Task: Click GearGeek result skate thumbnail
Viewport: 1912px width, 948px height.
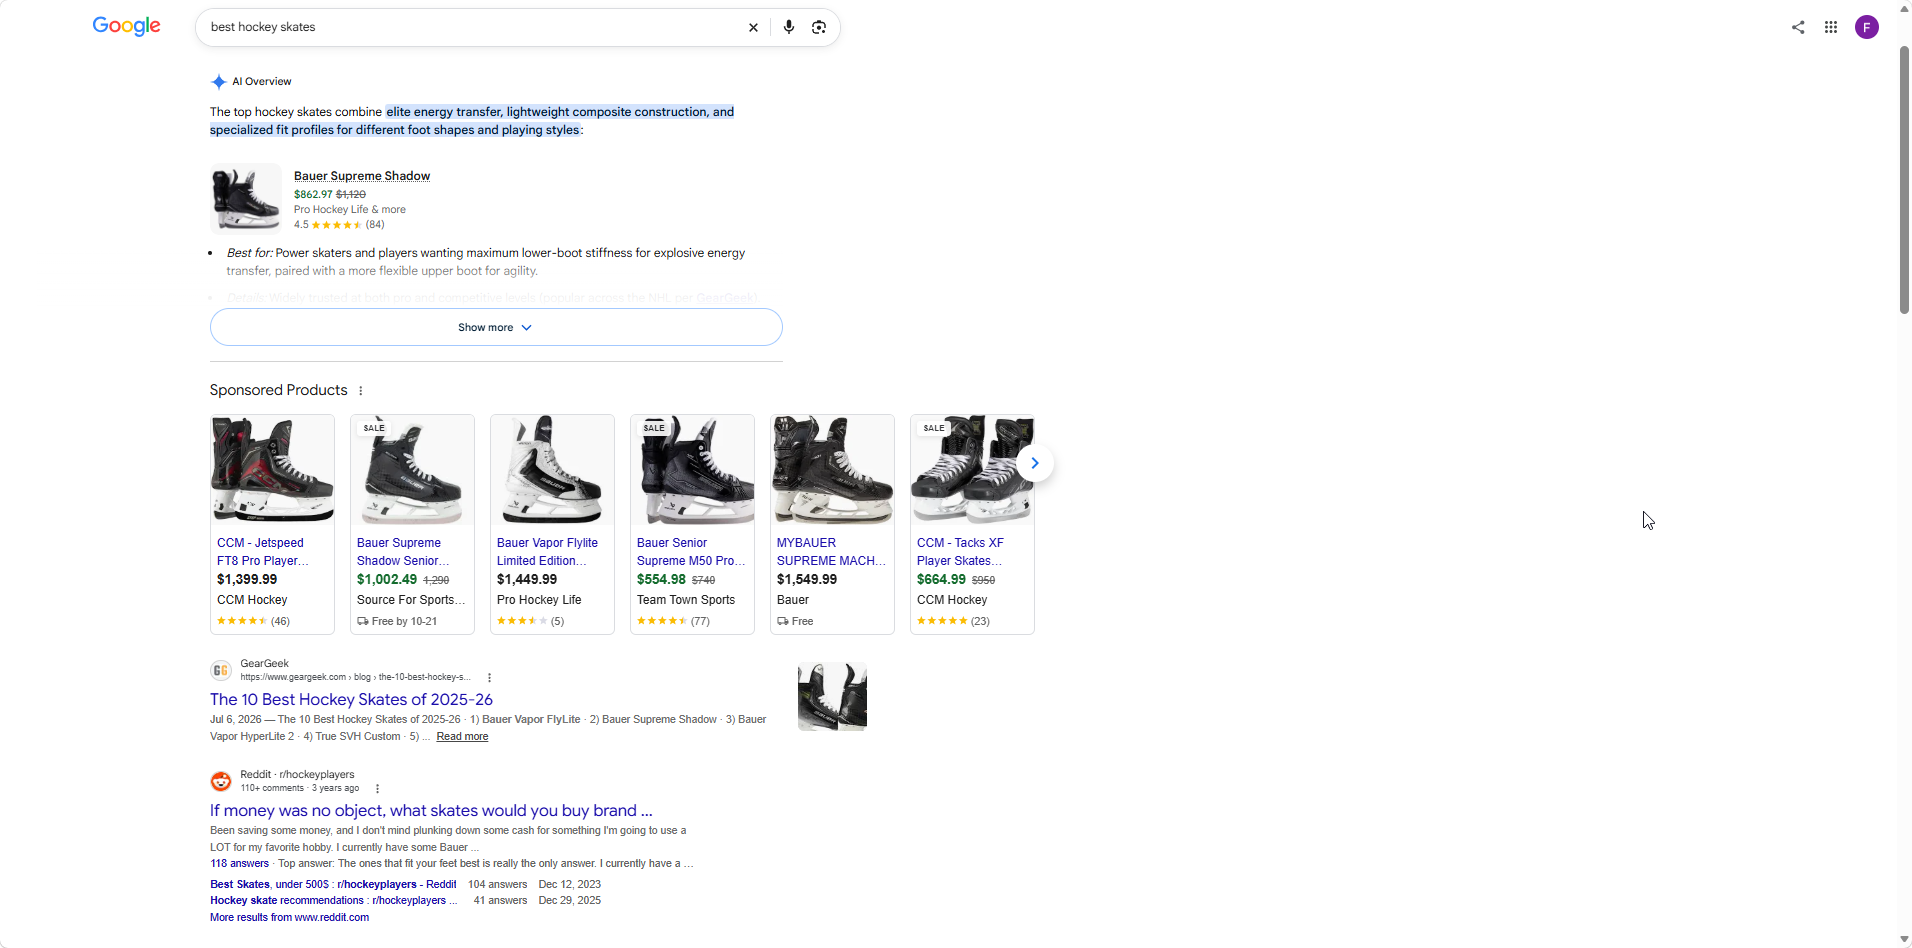Action: pos(832,696)
